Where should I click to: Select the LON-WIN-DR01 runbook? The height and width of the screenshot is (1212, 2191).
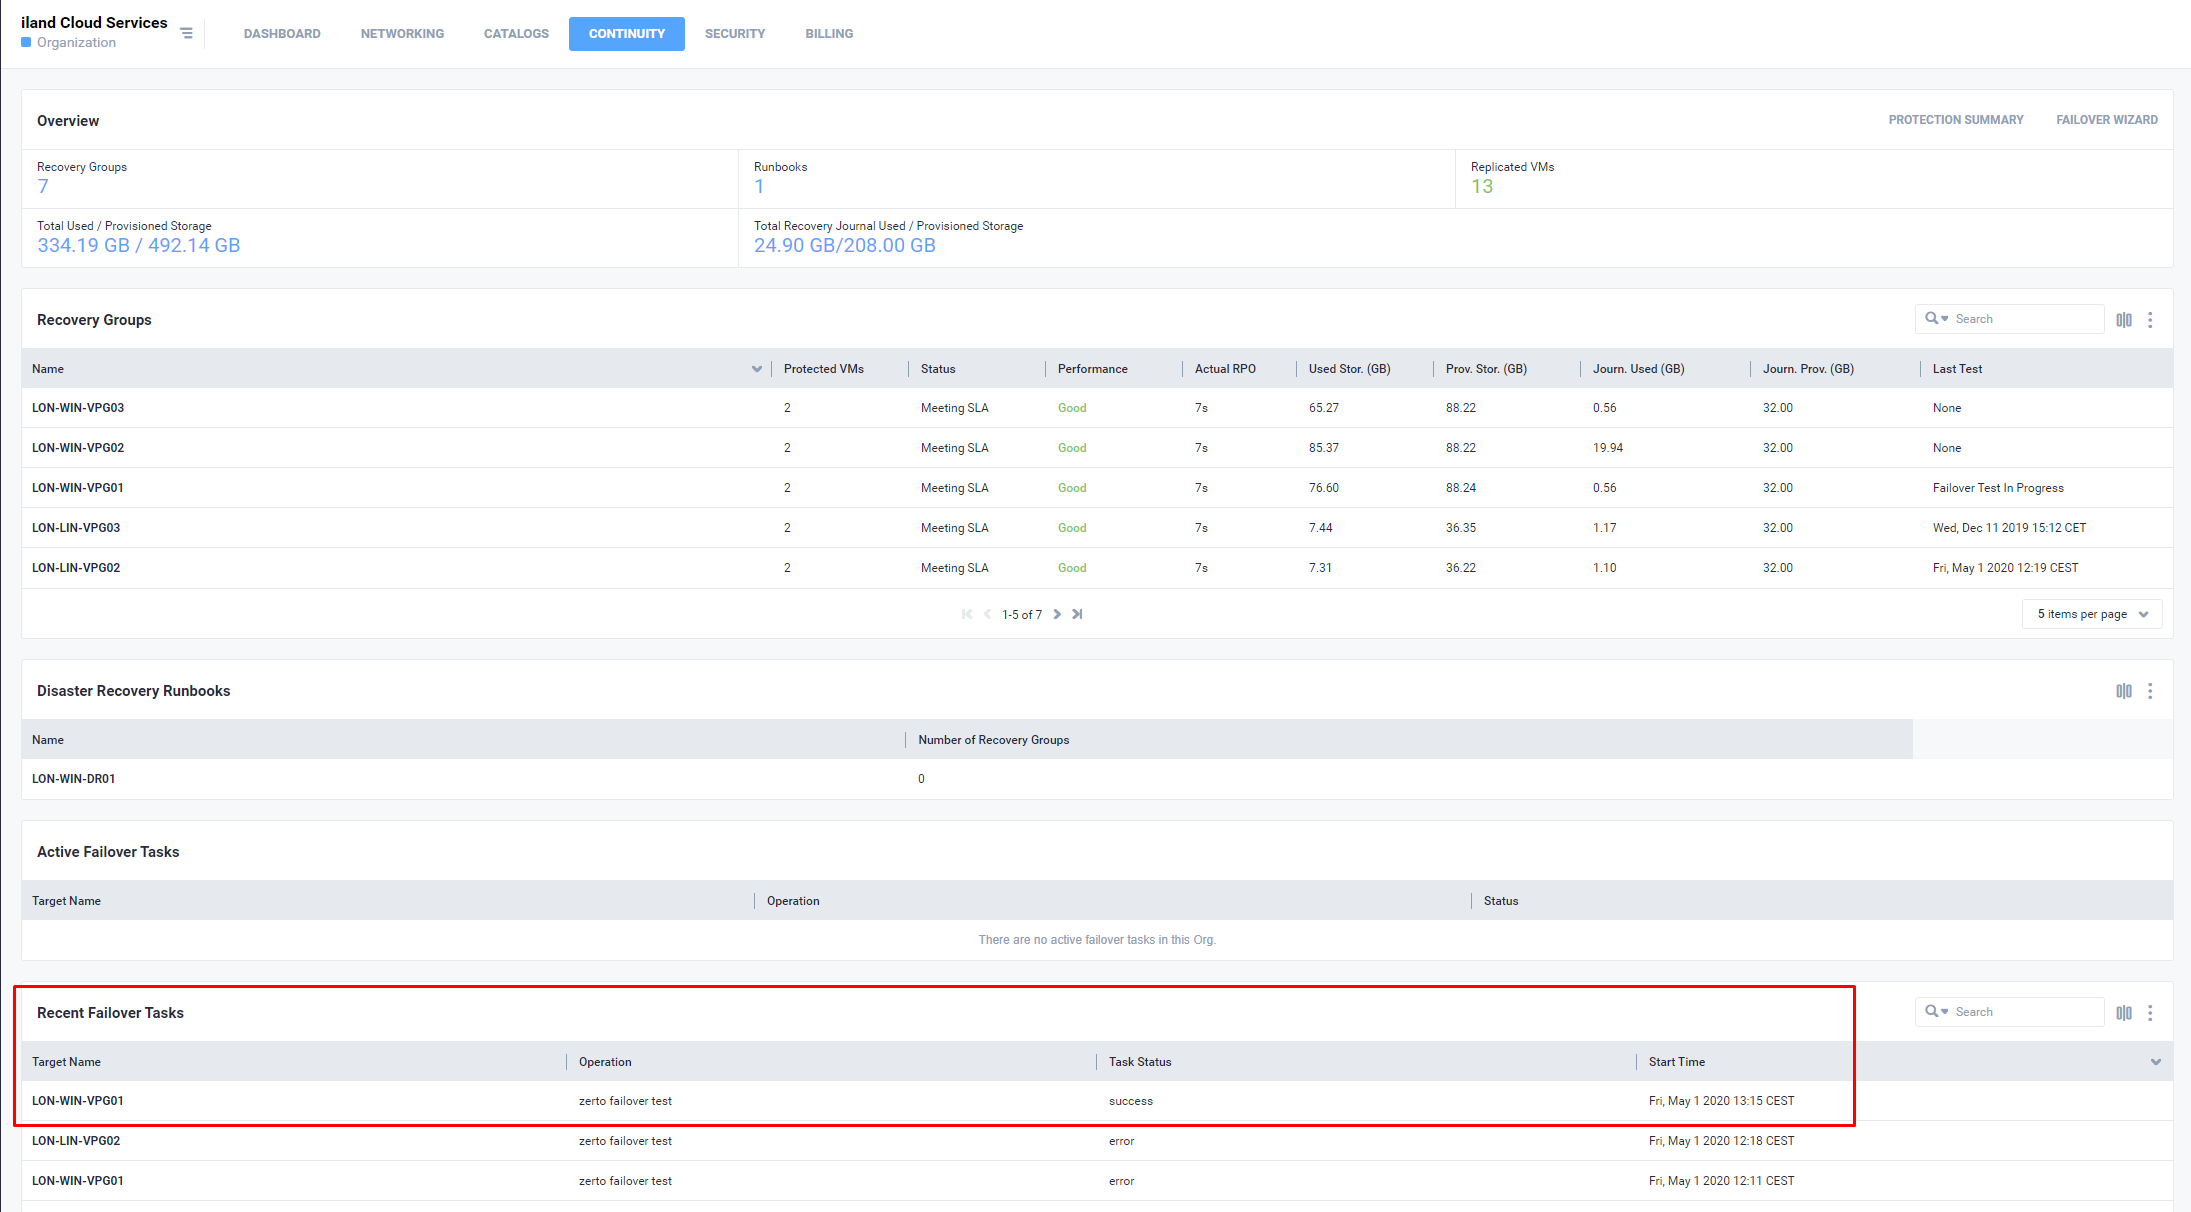coord(73,779)
